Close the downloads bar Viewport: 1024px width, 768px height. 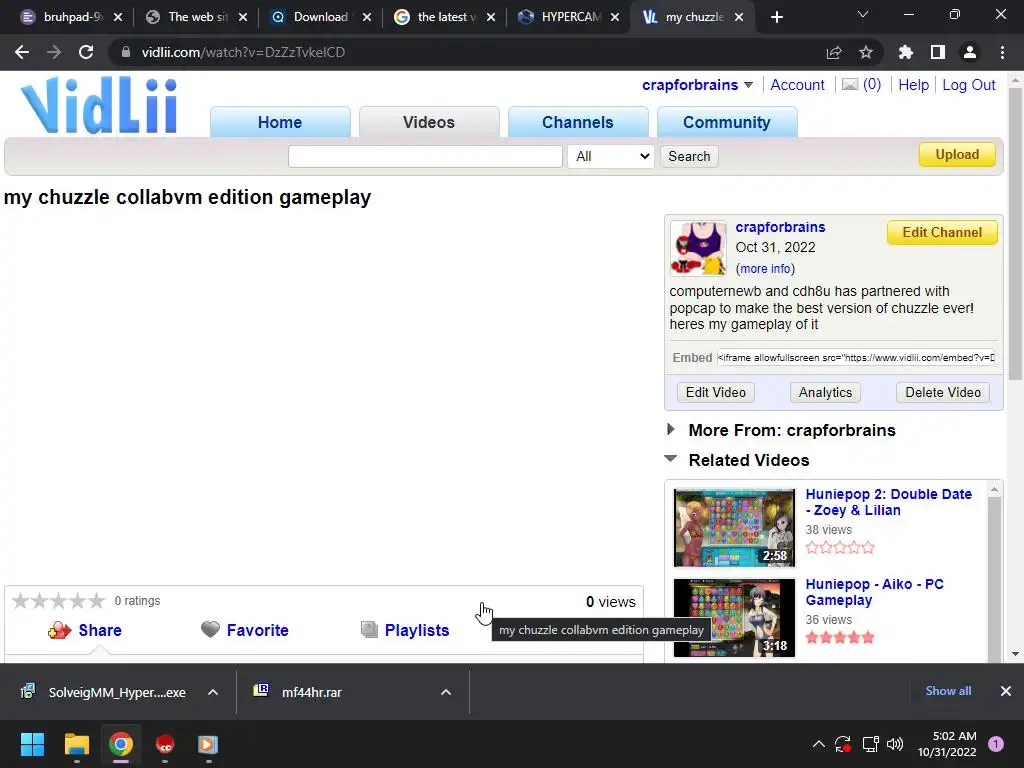coord(1006,691)
